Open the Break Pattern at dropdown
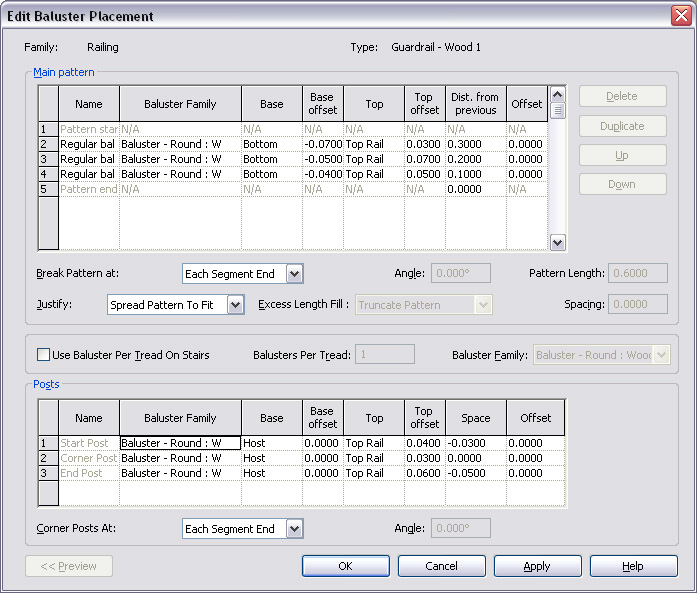Screen dimensions: 697x593 294,274
